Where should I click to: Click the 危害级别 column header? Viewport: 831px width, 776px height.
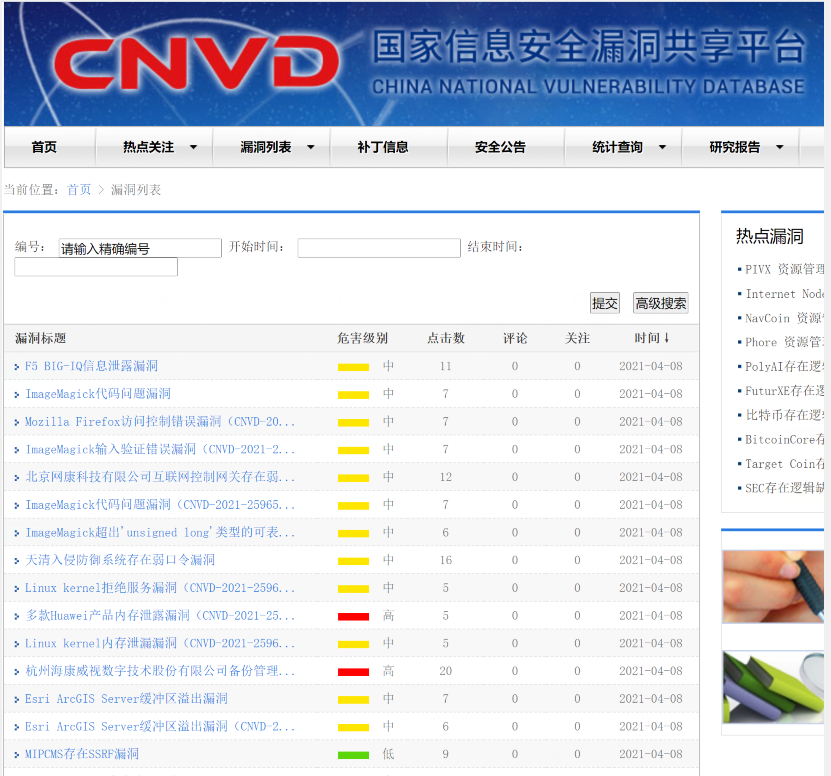point(363,338)
